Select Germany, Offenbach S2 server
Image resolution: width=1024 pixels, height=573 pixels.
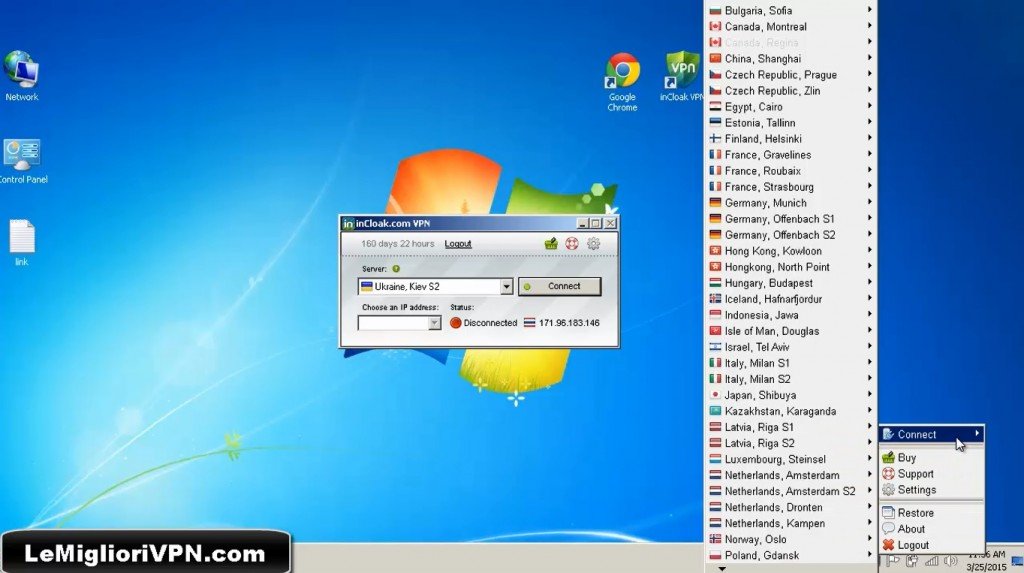pos(791,235)
